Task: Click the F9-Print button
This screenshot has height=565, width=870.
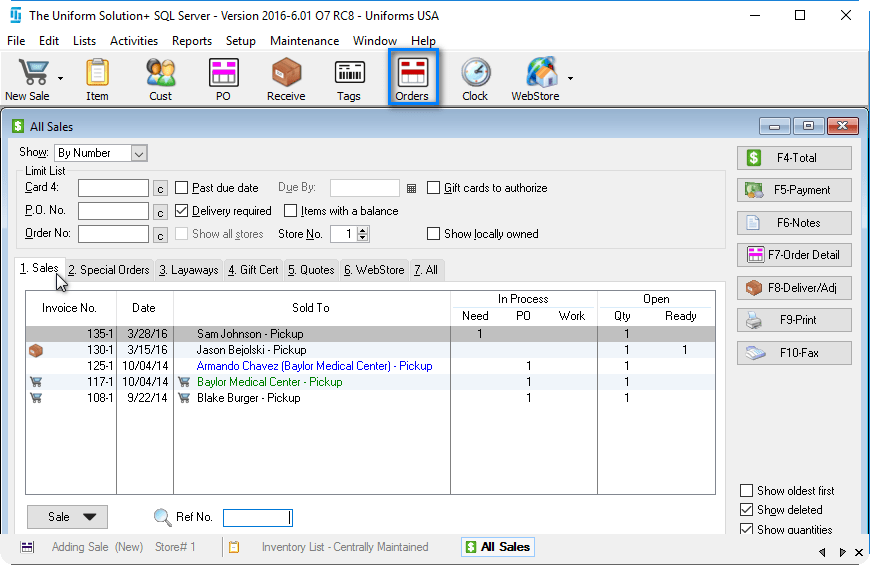Action: pos(794,320)
